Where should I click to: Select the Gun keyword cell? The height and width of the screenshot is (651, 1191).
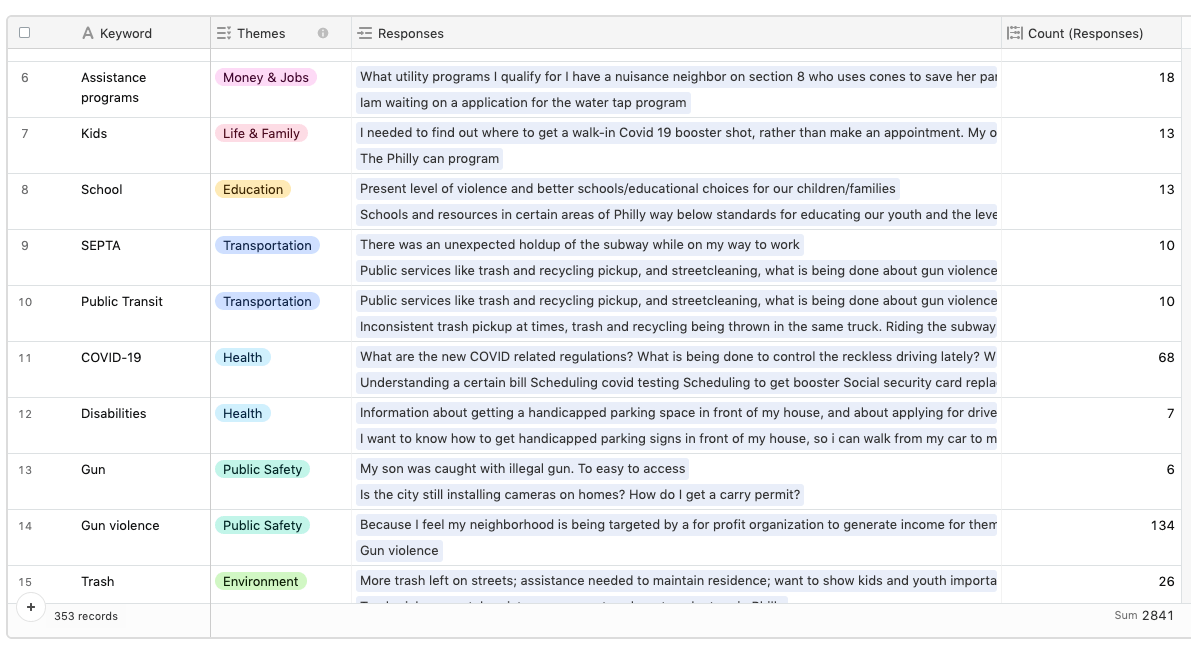click(141, 482)
